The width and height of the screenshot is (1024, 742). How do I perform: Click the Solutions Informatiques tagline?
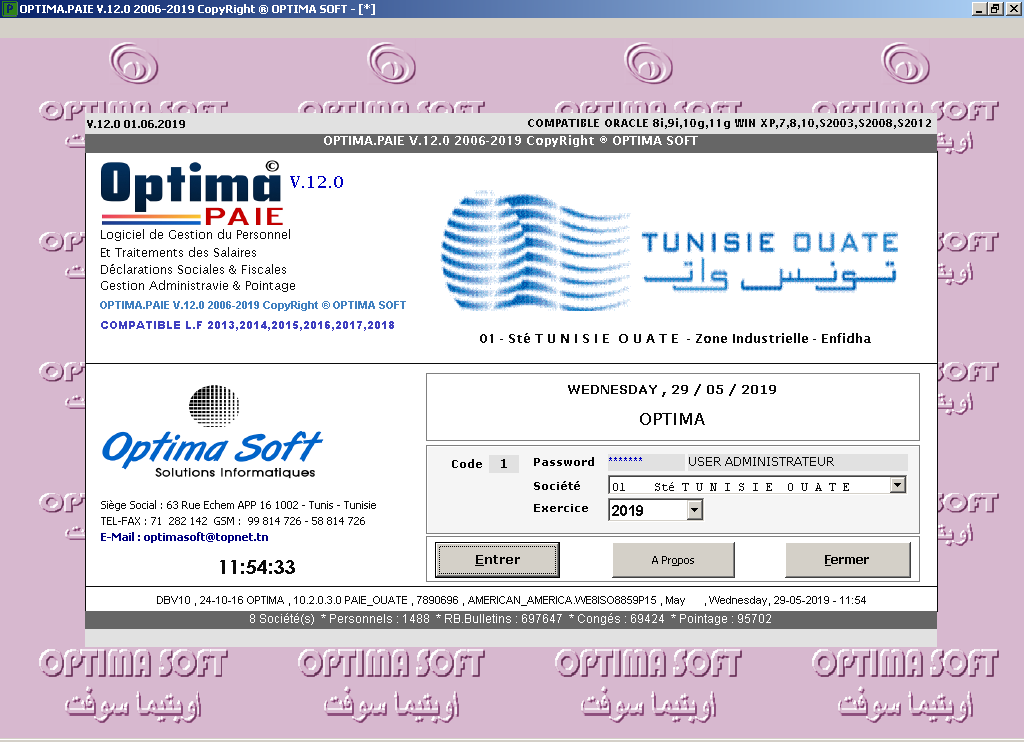(x=235, y=472)
